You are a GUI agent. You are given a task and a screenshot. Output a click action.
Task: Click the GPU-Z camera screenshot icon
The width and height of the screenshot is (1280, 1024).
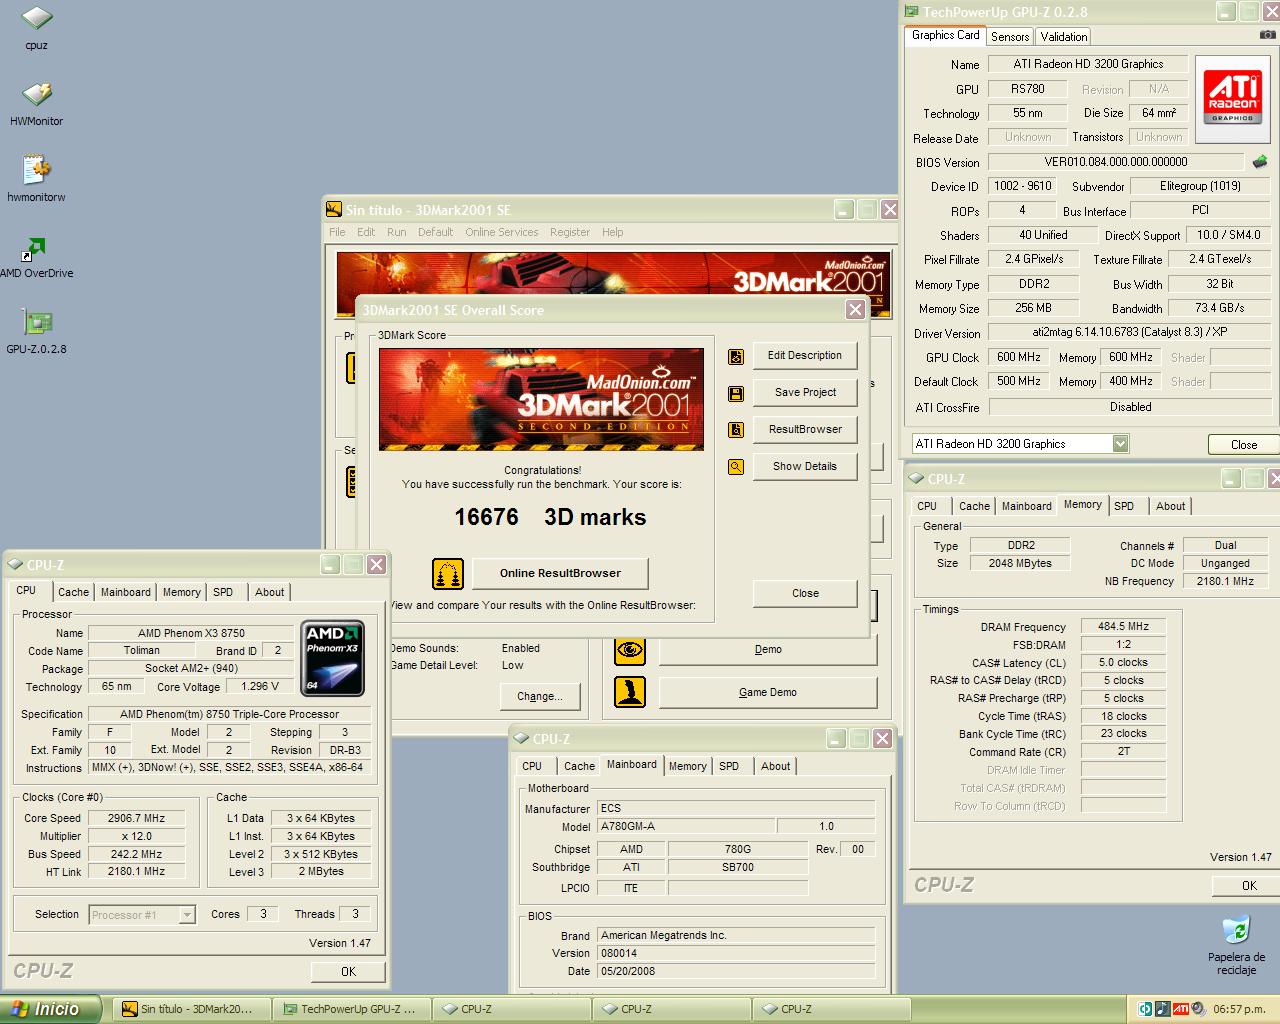point(1268,35)
